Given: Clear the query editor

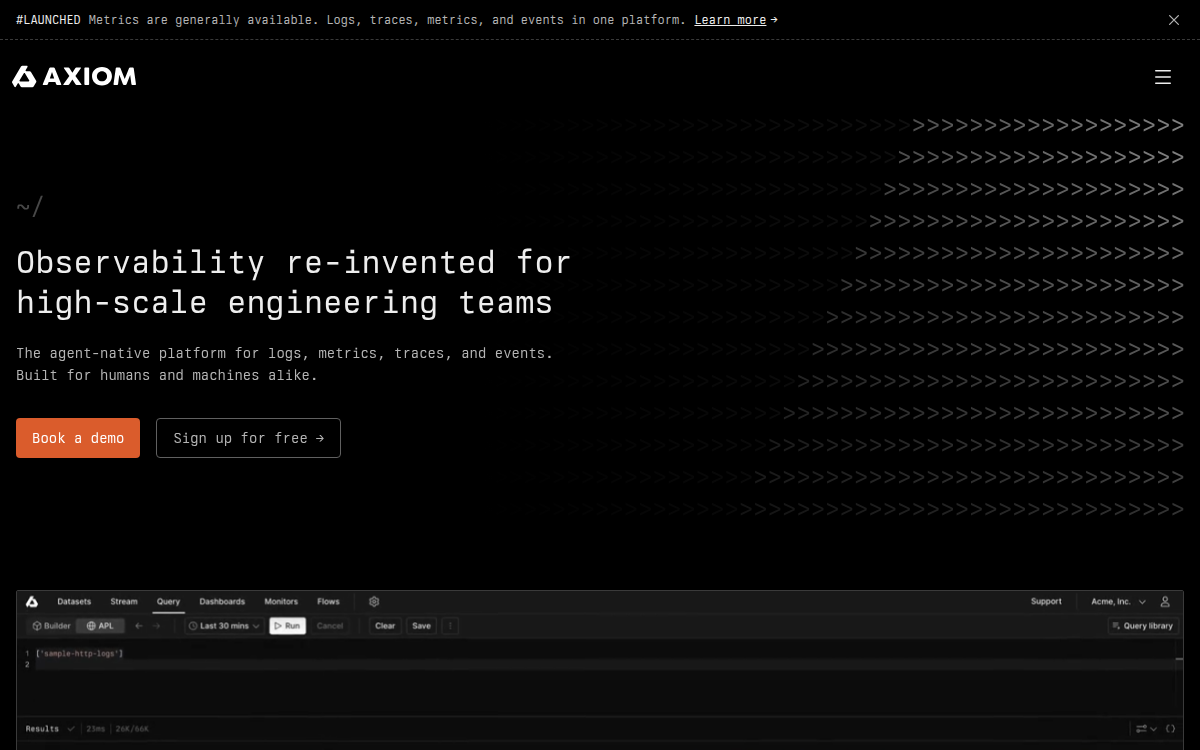Looking at the screenshot, I should tap(385, 626).
